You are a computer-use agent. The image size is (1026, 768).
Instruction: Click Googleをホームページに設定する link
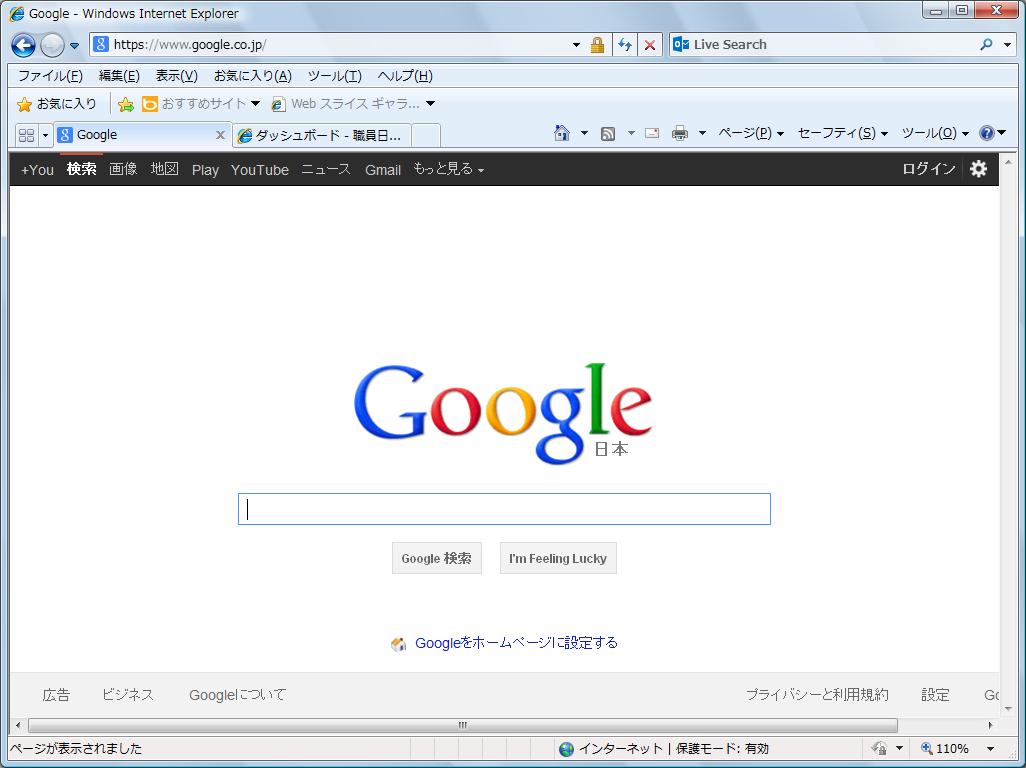(516, 643)
